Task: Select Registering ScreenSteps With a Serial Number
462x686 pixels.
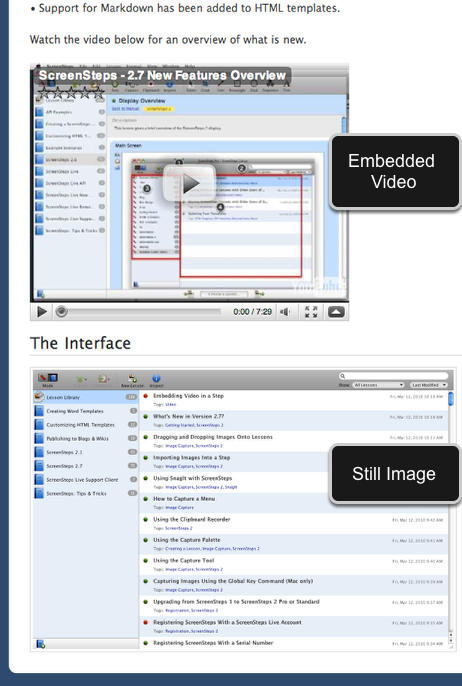Action: point(213,643)
